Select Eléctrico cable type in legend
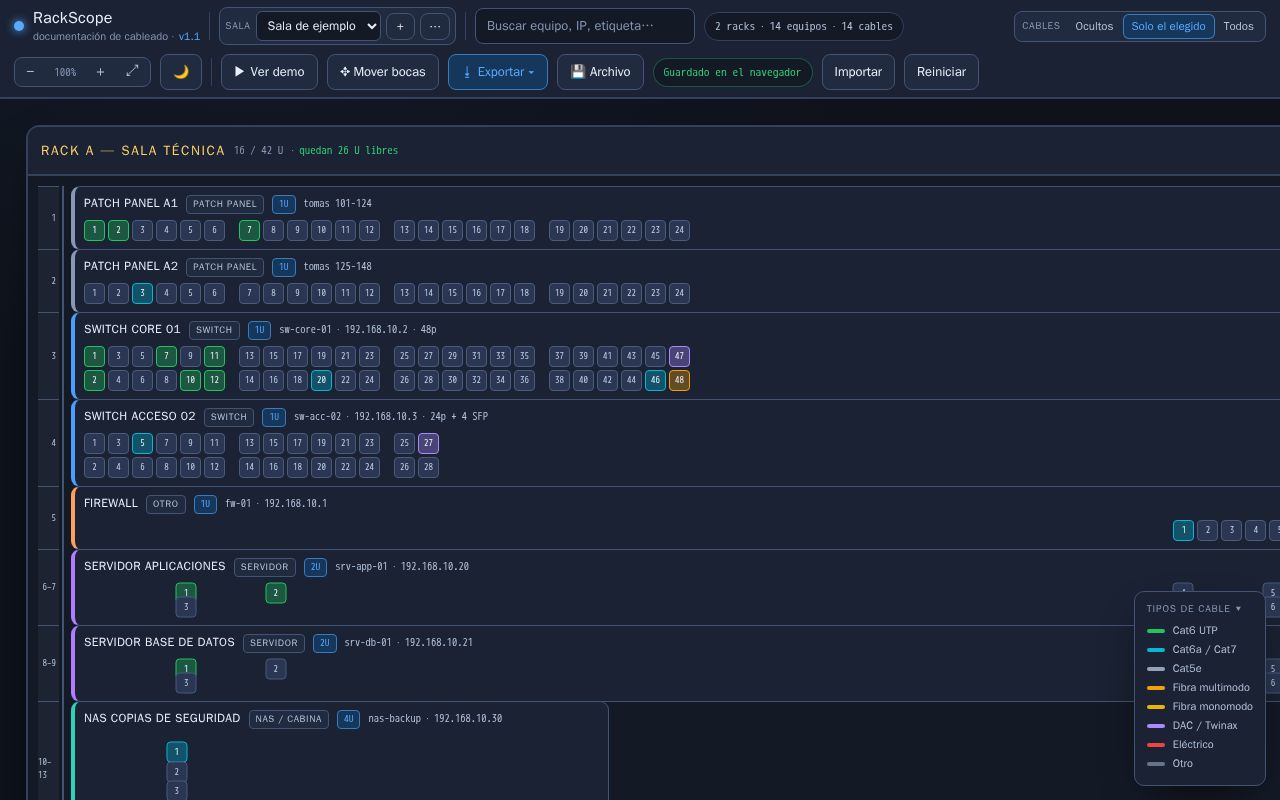The width and height of the screenshot is (1280, 800). pos(1180,744)
